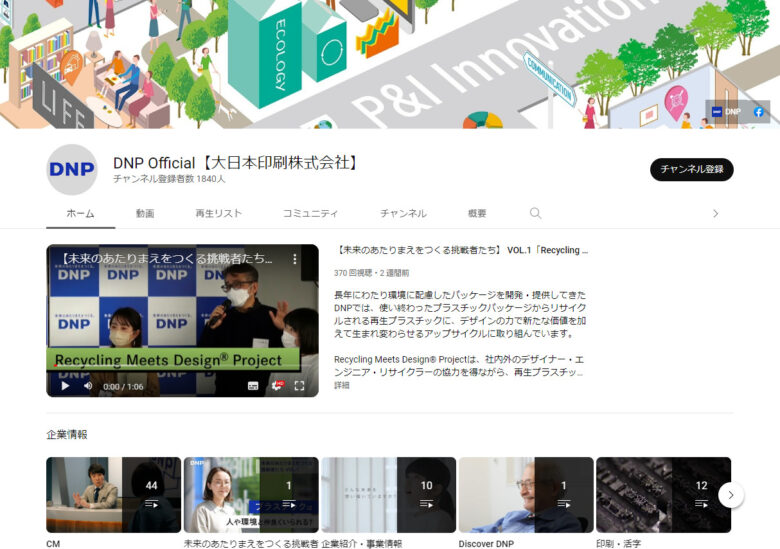This screenshot has width=780, height=549.
Task: Open the Facebook link in the banner
Action: tap(759, 112)
